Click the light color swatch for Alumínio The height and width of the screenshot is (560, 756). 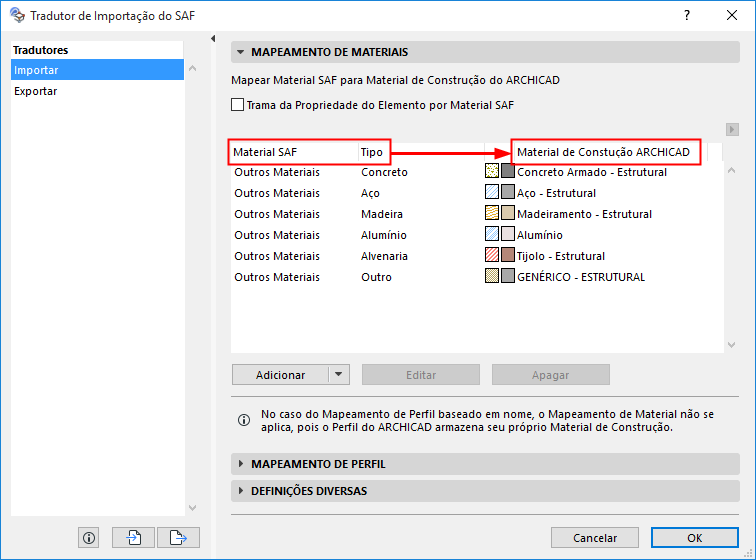pyautogui.click(x=508, y=234)
